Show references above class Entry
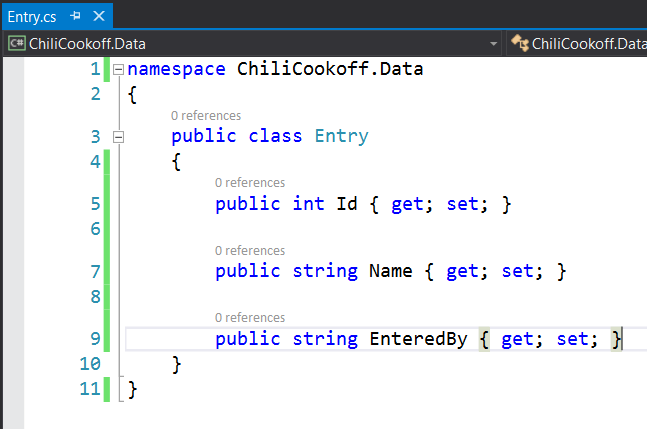This screenshot has width=647, height=429. pos(206,116)
